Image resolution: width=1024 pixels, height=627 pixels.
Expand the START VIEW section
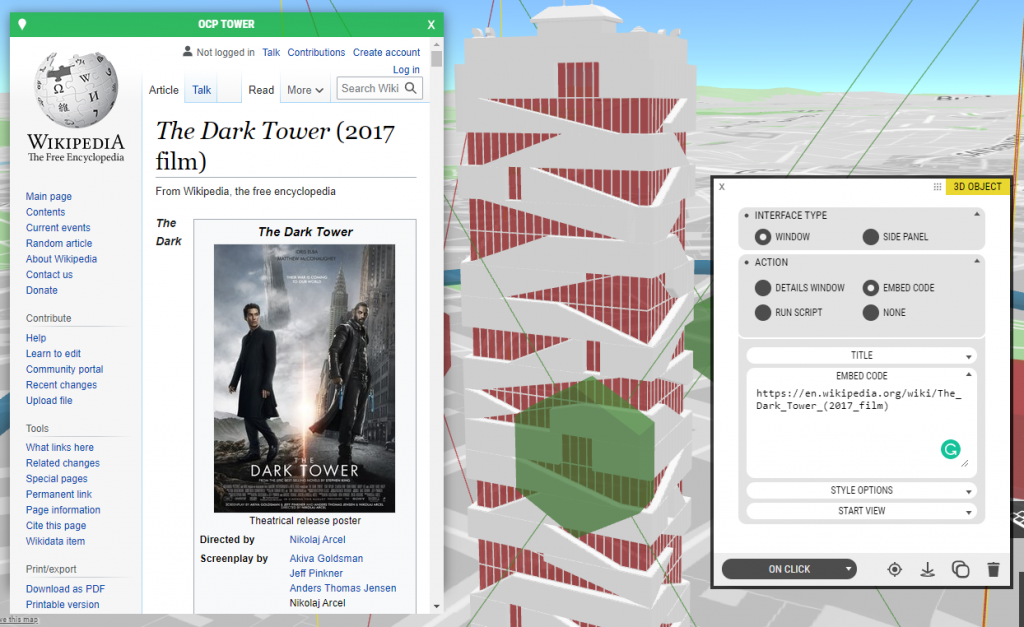coord(861,511)
